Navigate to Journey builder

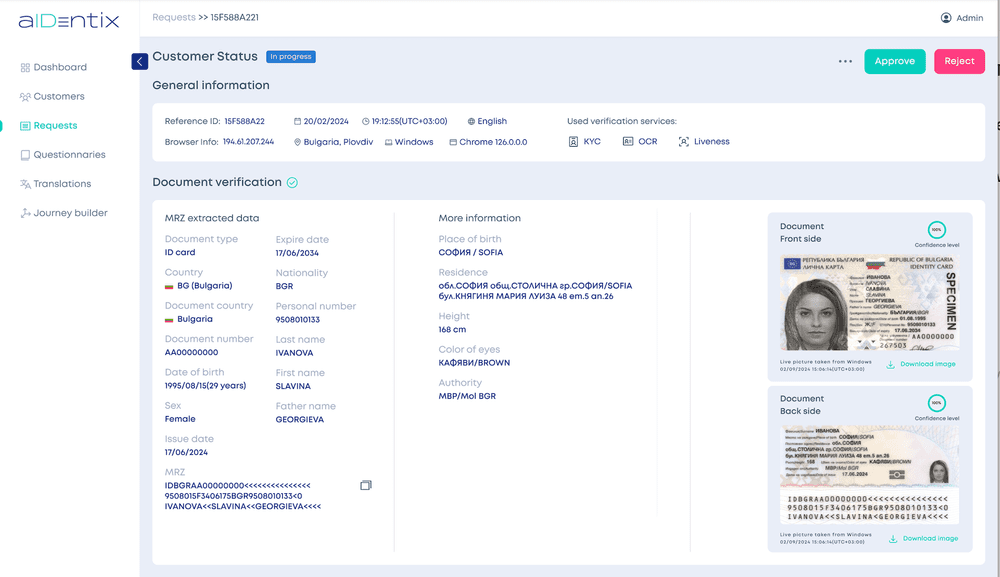click(70, 213)
